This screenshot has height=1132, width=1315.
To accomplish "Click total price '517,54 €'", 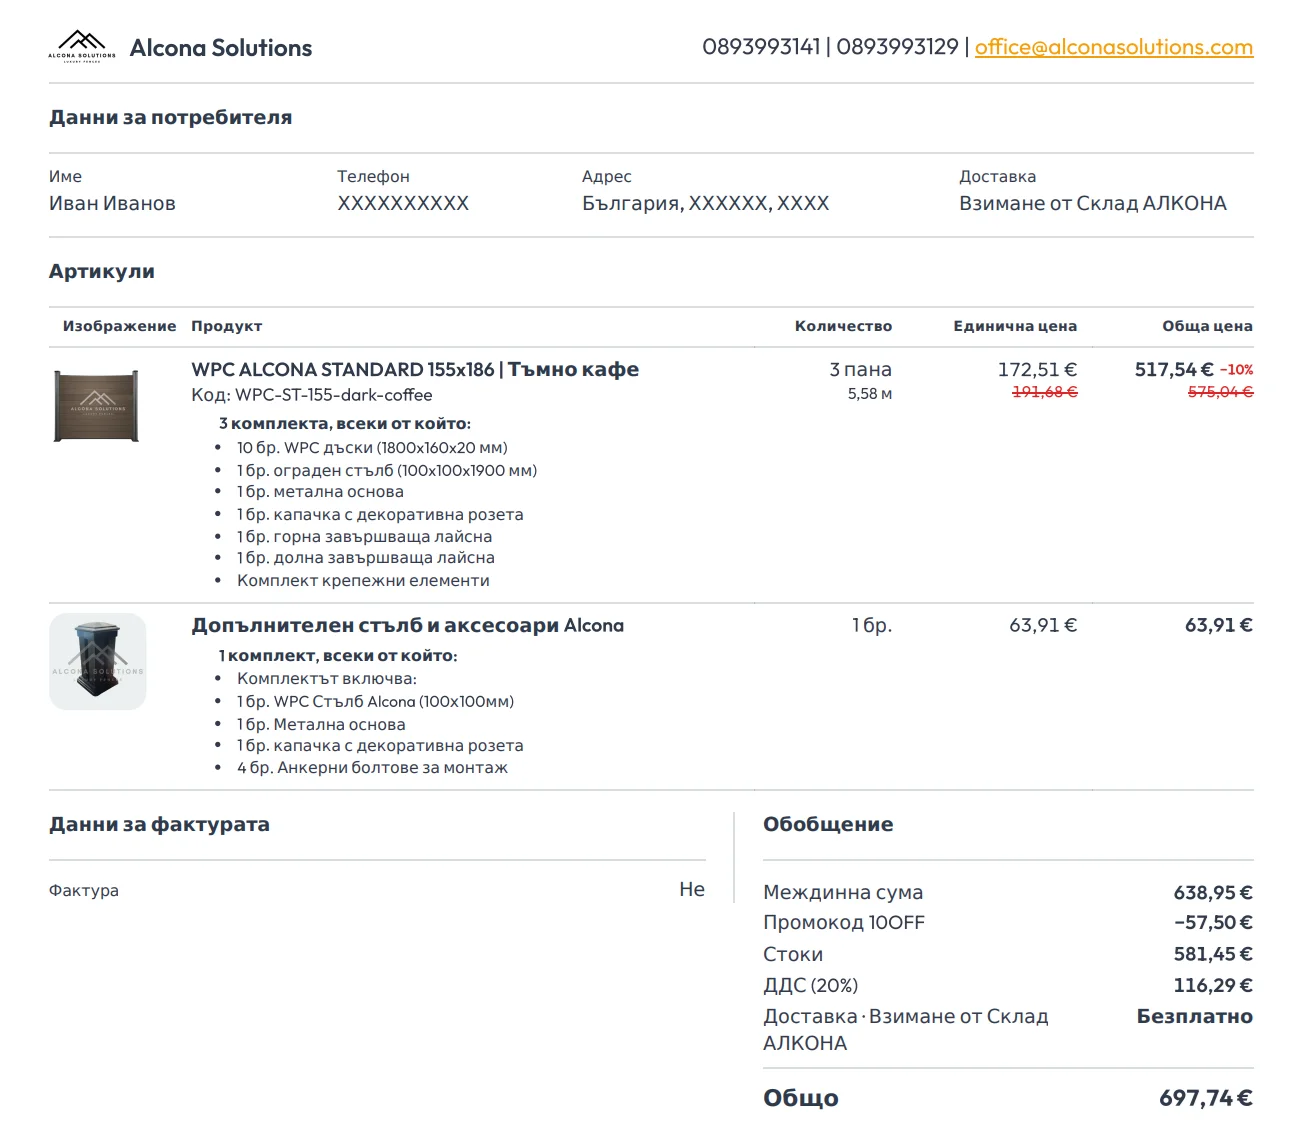I will pos(1174,369).
